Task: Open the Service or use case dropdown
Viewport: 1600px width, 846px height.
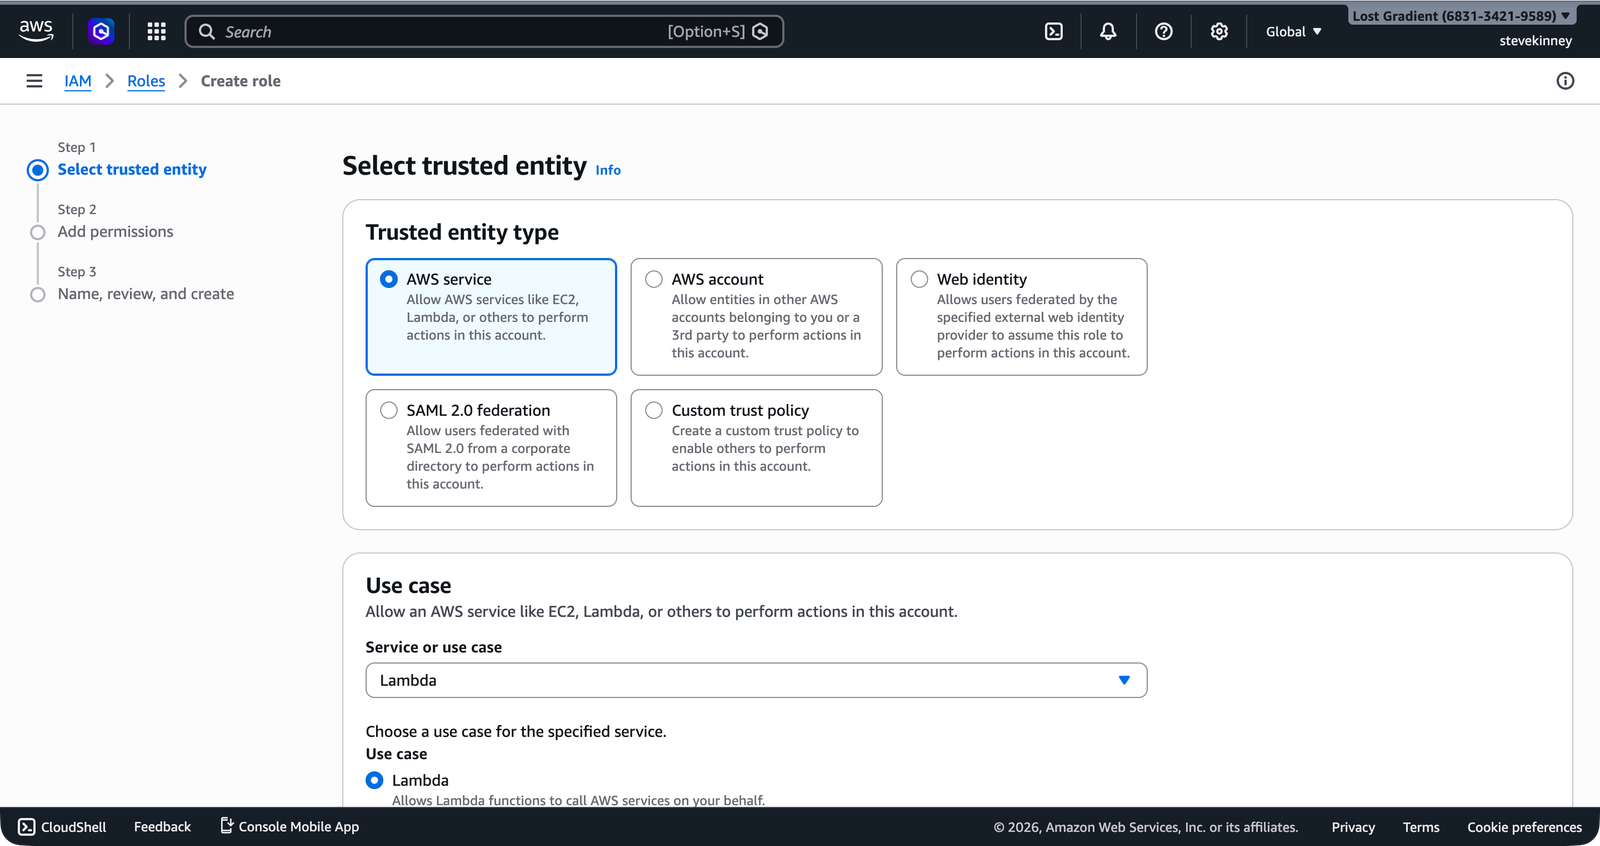Action: 756,680
